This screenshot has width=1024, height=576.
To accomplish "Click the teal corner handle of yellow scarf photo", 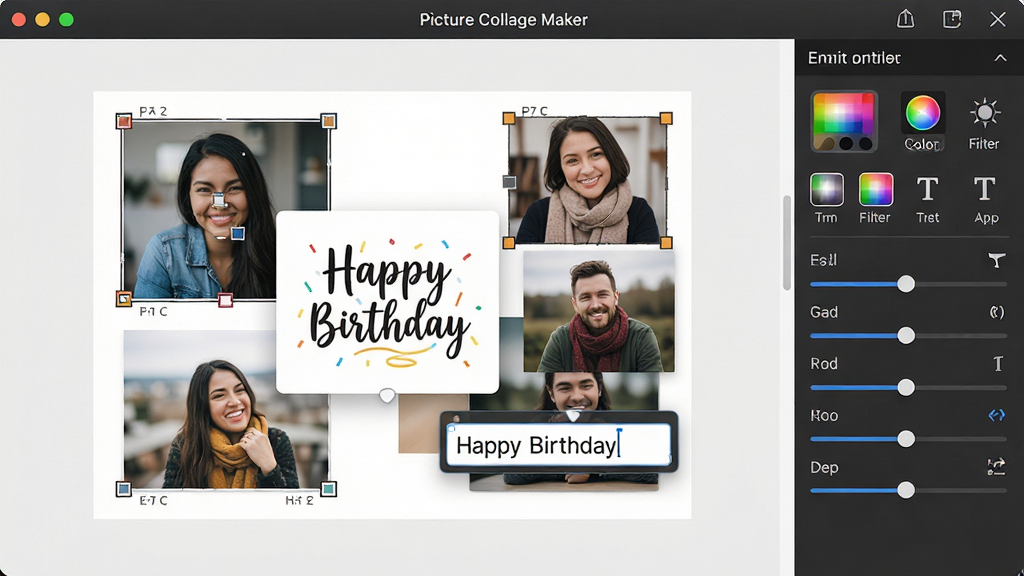I will pyautogui.click(x=328, y=489).
